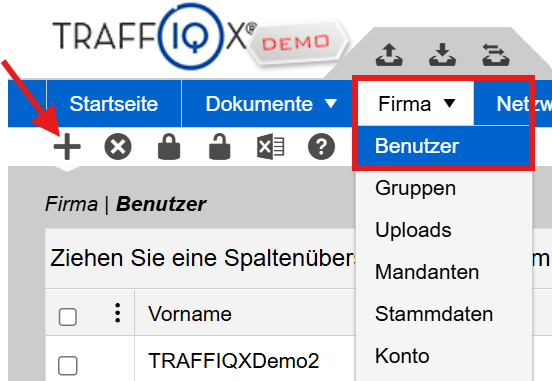Click the Firma | Benutzer breadcrumb heading
Viewport: 552px width, 381px height.
coord(126,204)
